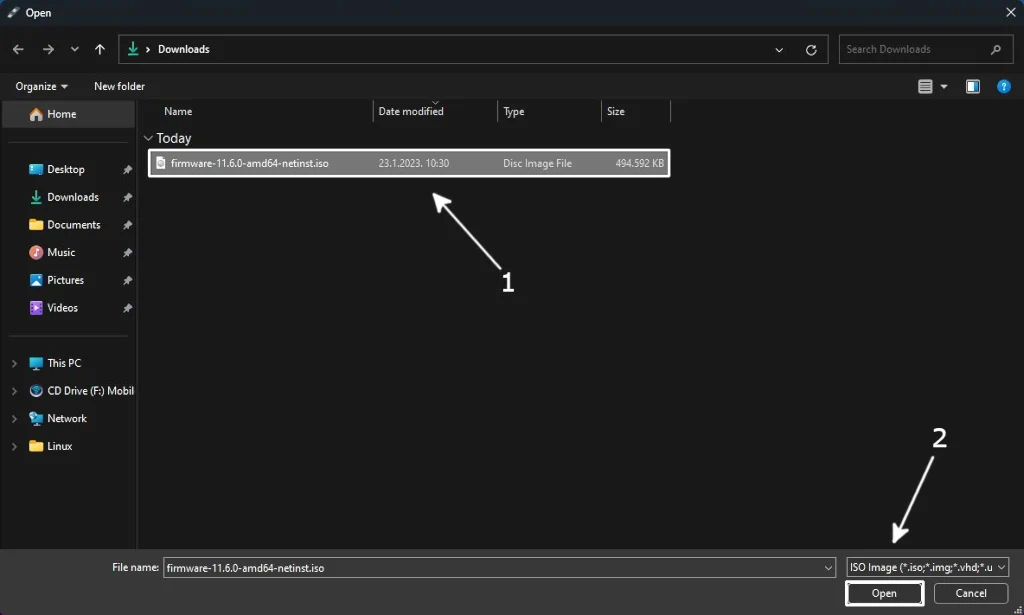This screenshot has width=1024, height=615.
Task: Click the Open button
Action: 884,592
